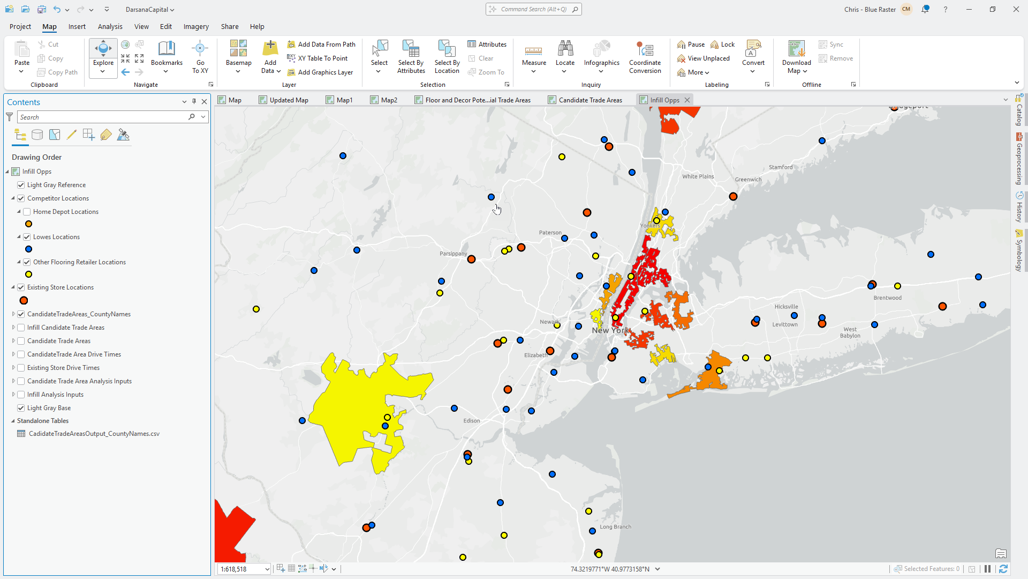The width and height of the screenshot is (1028, 579).
Task: Expand CandidateTrade Area Drive Times layer
Action: pyautogui.click(x=13, y=354)
